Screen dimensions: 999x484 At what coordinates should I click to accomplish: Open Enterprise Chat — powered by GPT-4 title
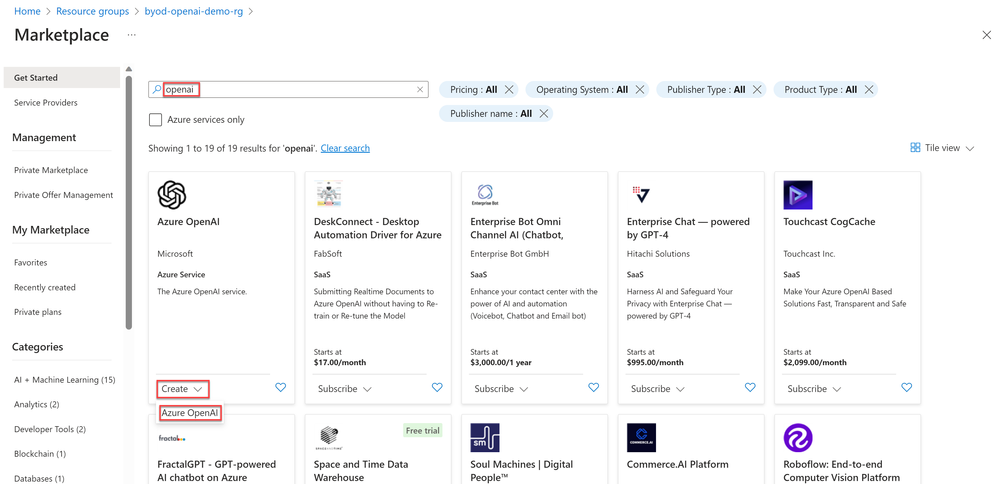tap(688, 228)
